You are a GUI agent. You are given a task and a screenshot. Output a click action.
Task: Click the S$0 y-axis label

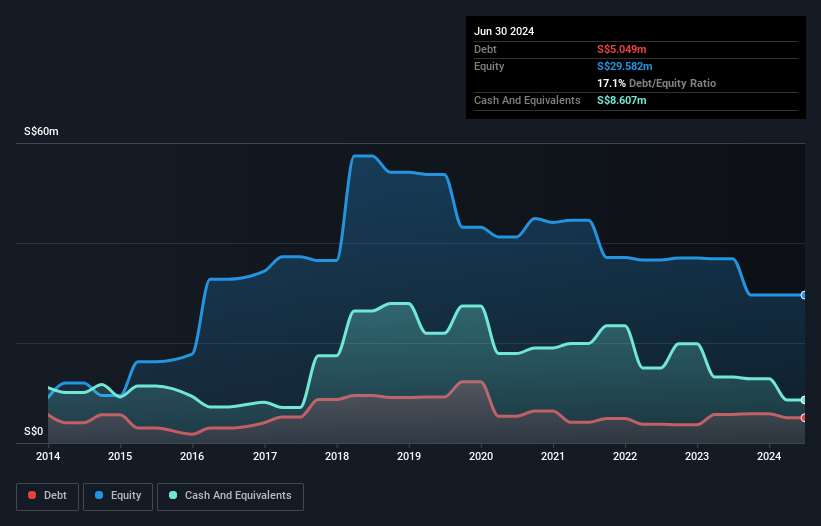[x=34, y=431]
